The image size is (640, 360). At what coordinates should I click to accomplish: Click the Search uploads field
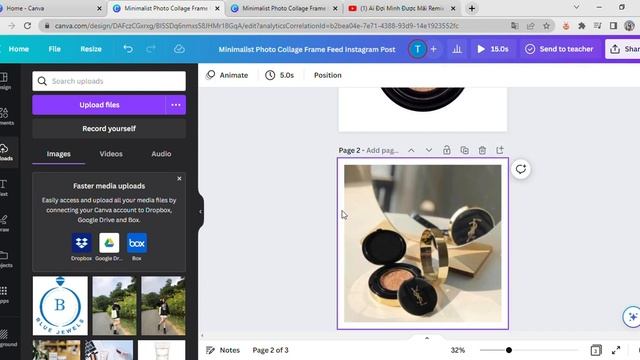(x=109, y=81)
